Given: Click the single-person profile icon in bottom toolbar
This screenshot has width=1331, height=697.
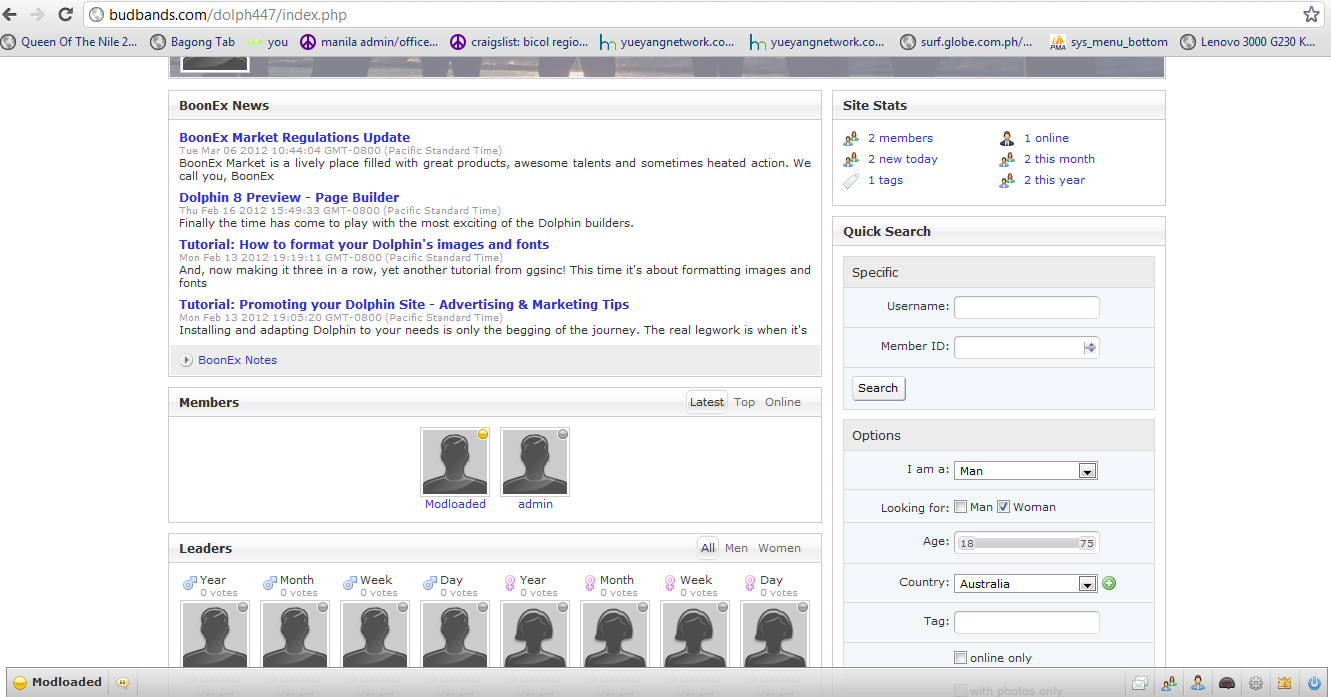Looking at the screenshot, I should [x=1197, y=683].
